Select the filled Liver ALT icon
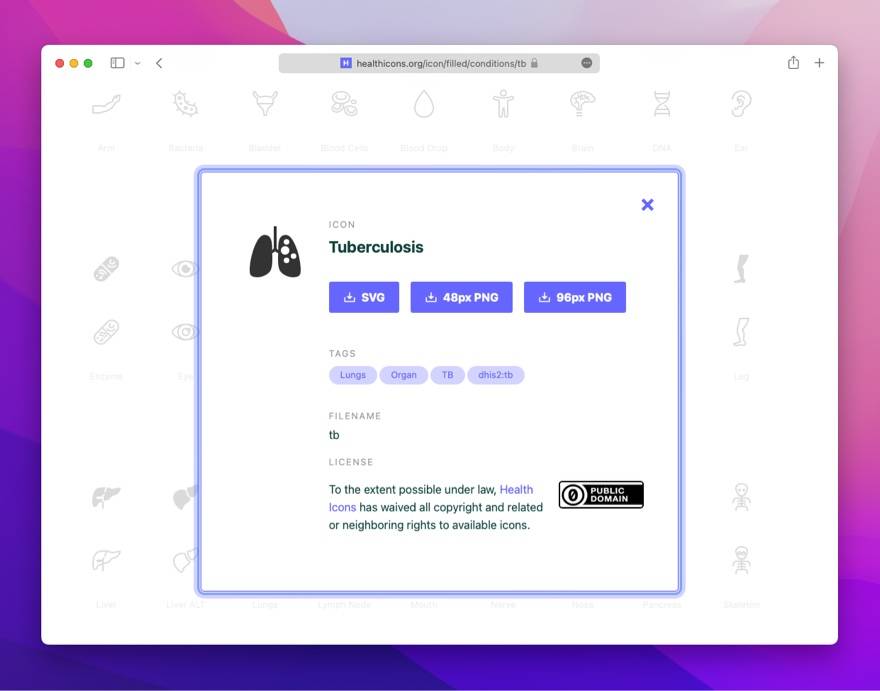 pos(185,497)
